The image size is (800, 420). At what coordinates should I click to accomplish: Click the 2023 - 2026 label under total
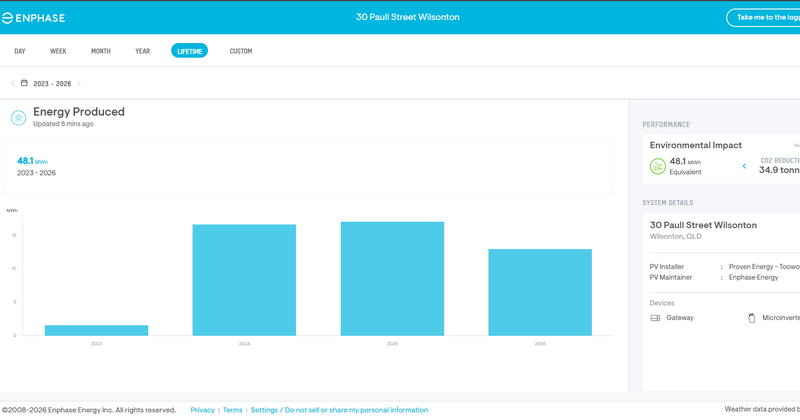point(36,173)
